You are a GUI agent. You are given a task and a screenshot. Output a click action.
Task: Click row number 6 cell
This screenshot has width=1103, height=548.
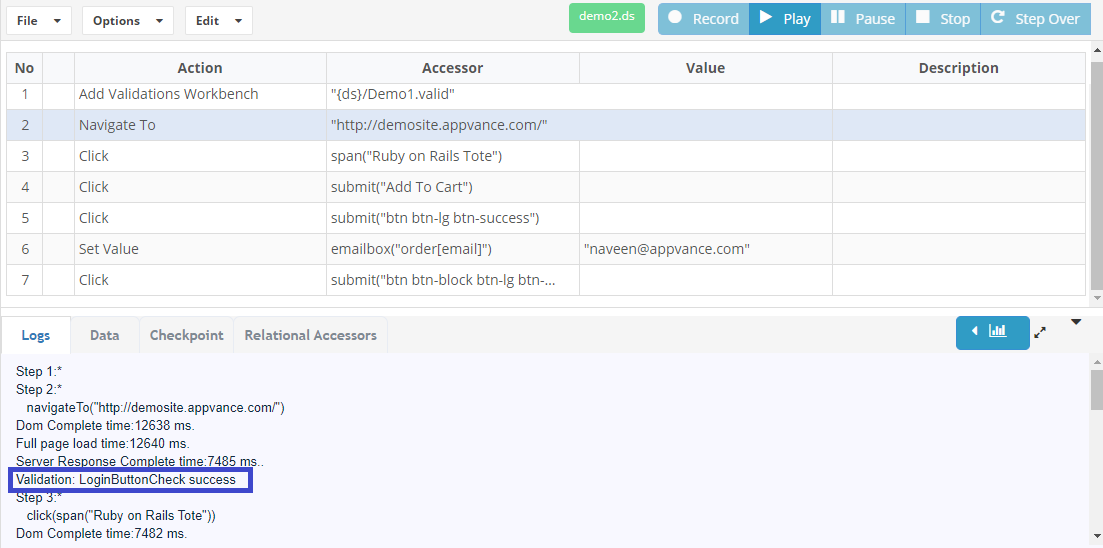(x=24, y=249)
